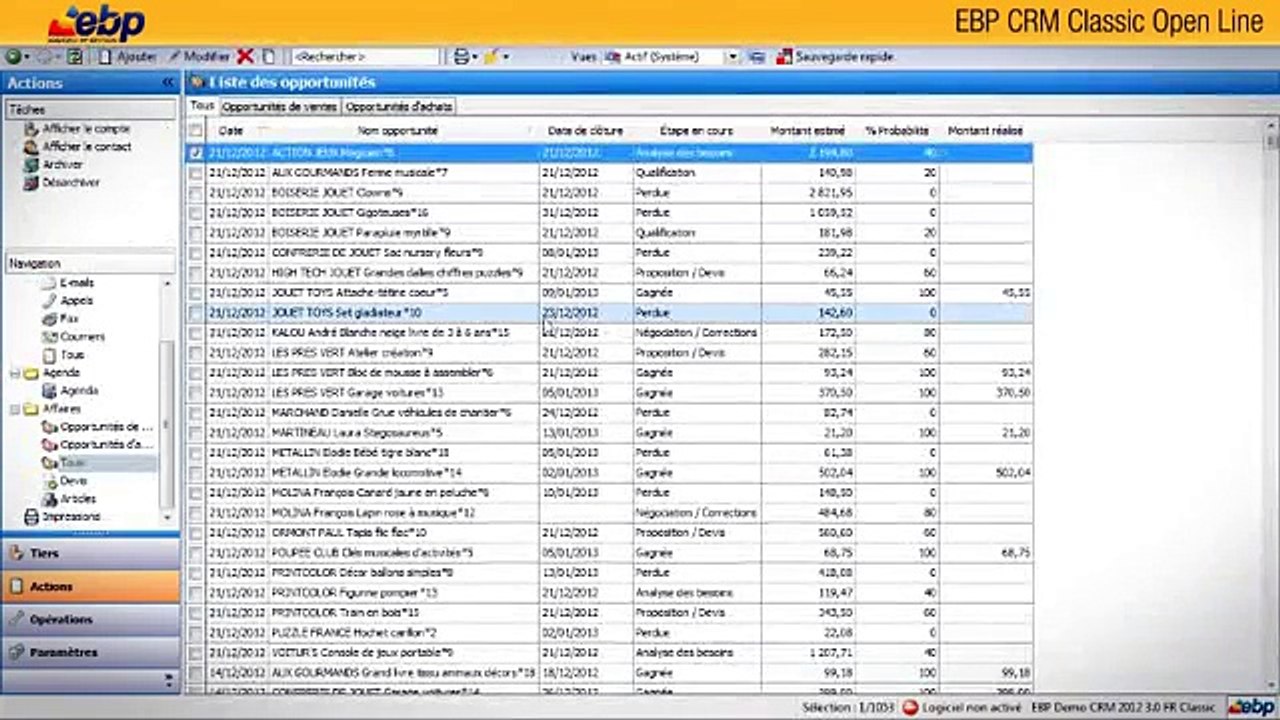
Task: Open Fax in the navigation tree
Action: (69, 319)
